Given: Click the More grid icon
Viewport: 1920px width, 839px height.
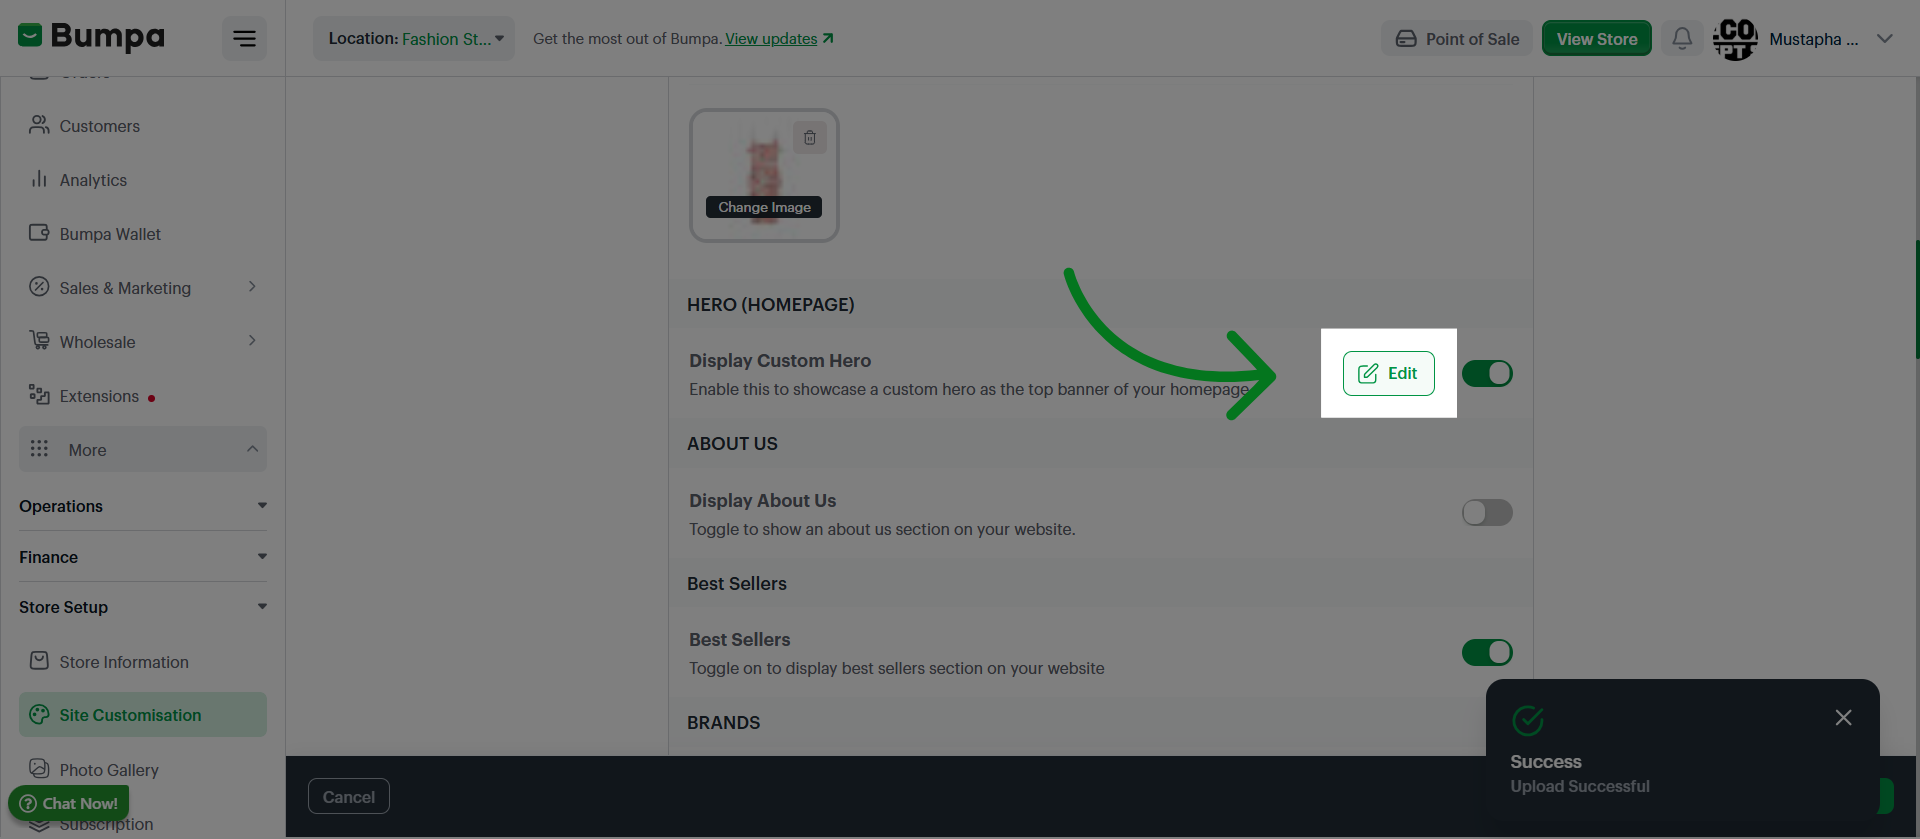Looking at the screenshot, I should click(39, 449).
